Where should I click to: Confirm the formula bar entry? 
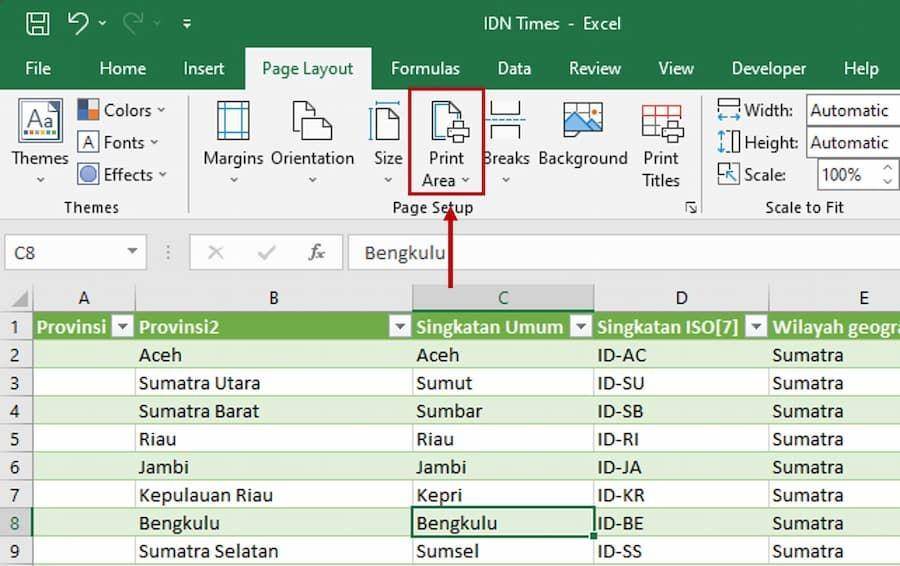tap(266, 252)
